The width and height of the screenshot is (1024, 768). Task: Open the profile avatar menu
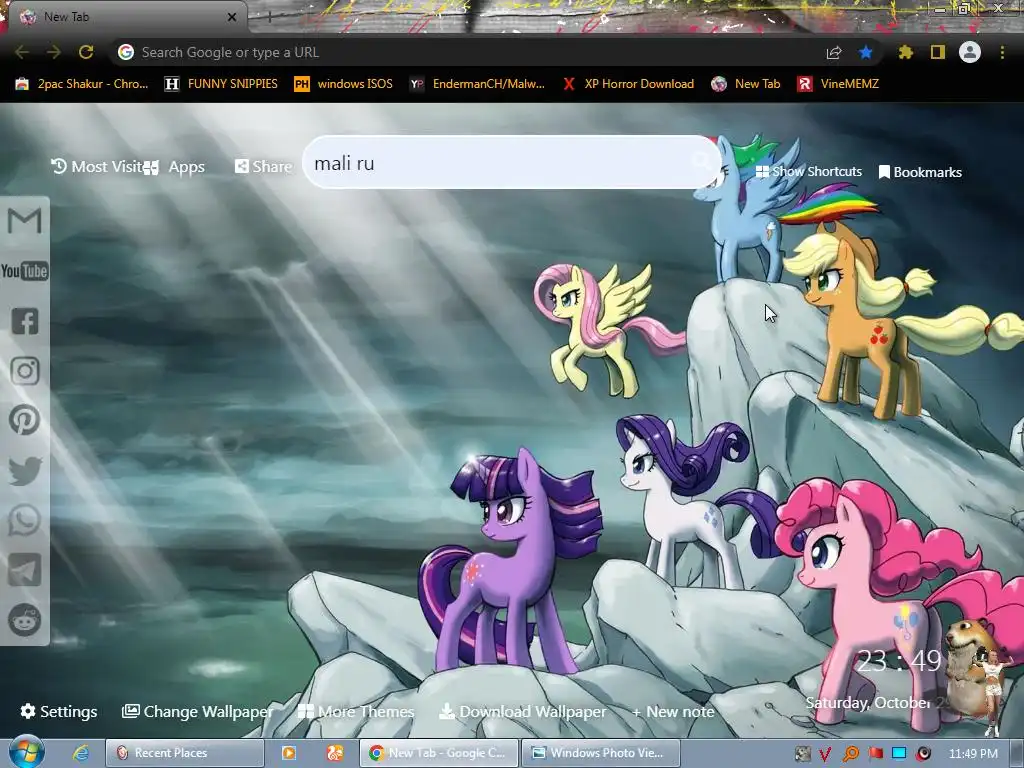(970, 52)
